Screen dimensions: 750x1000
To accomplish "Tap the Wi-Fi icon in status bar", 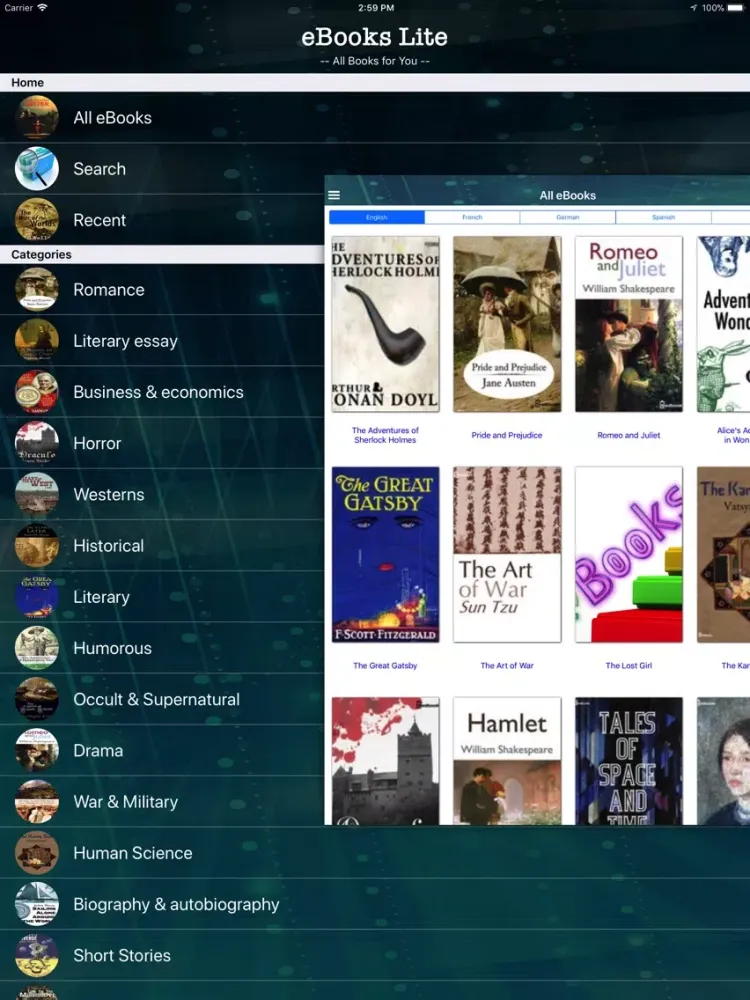I will pos(42,8).
